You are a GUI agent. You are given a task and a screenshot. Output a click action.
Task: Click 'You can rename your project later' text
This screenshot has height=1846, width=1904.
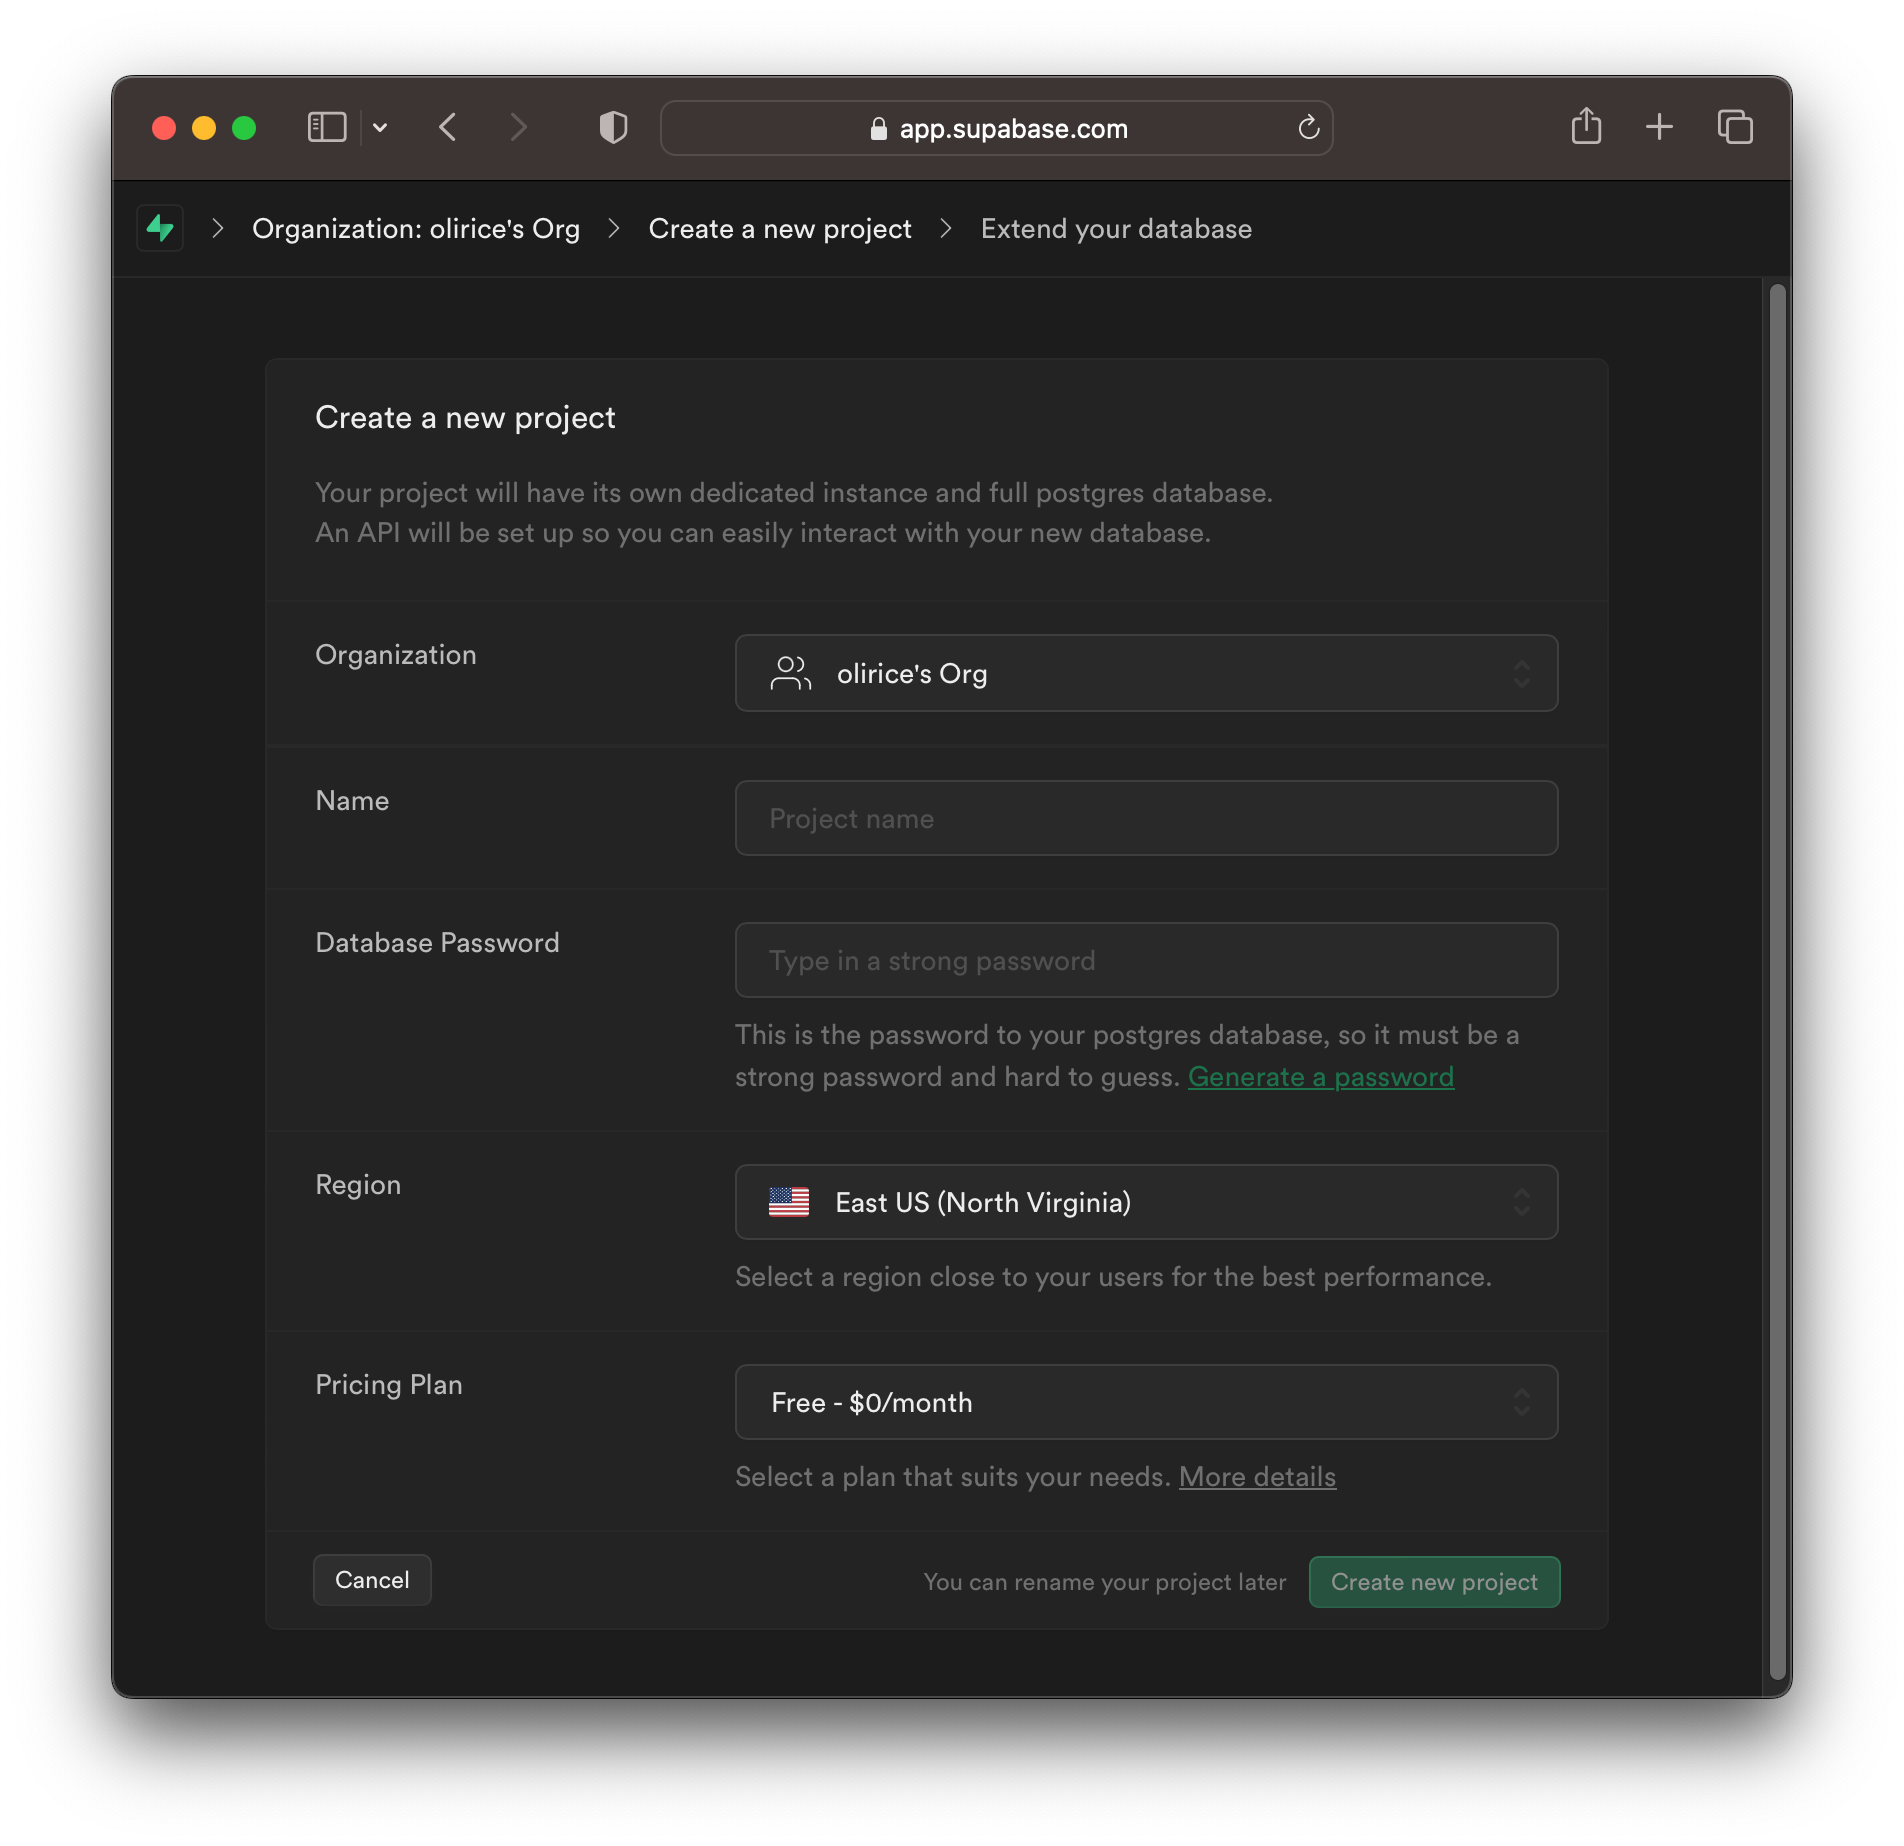click(x=1105, y=1582)
